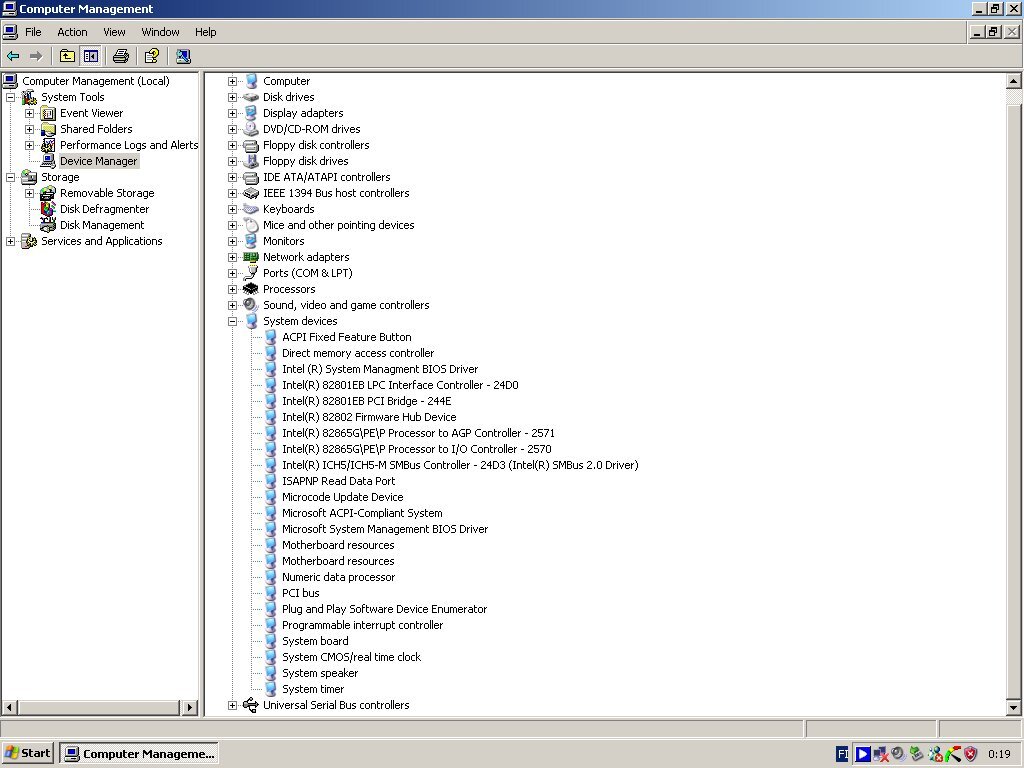Click the Forward arrow in the toolbar
The height and width of the screenshot is (768, 1024).
36,56
